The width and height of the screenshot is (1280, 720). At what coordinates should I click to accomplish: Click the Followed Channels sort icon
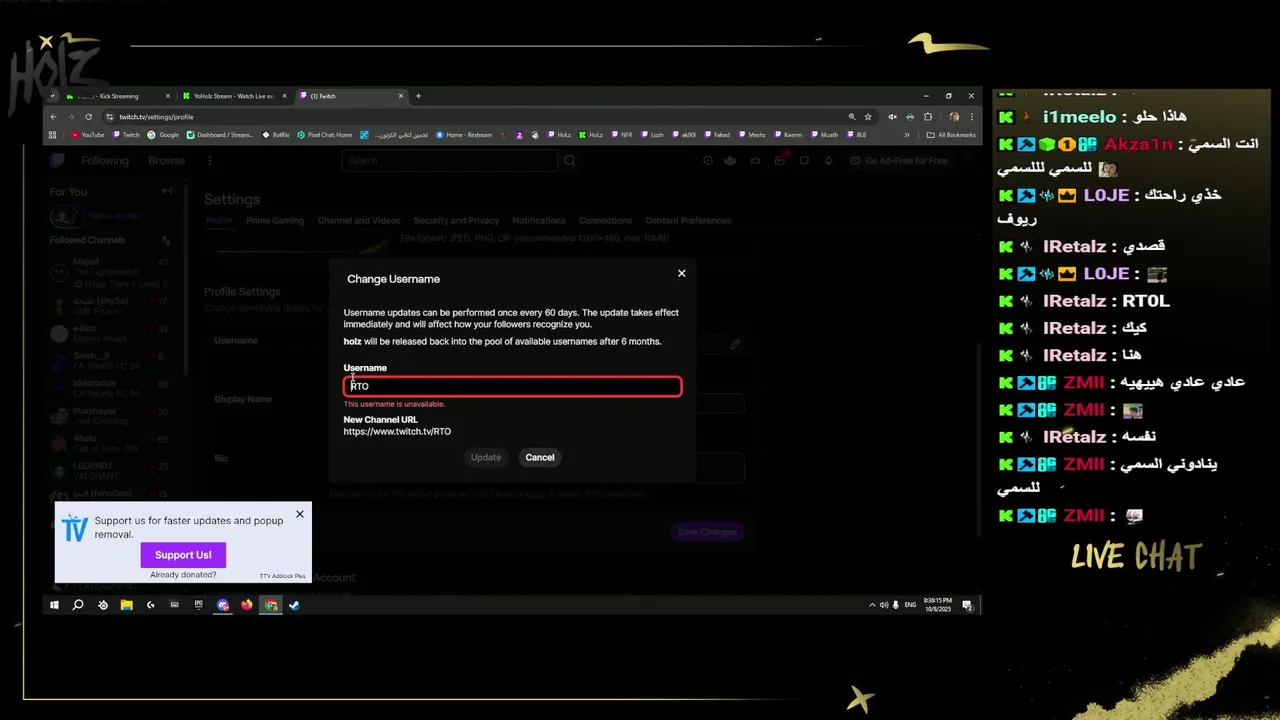(166, 240)
